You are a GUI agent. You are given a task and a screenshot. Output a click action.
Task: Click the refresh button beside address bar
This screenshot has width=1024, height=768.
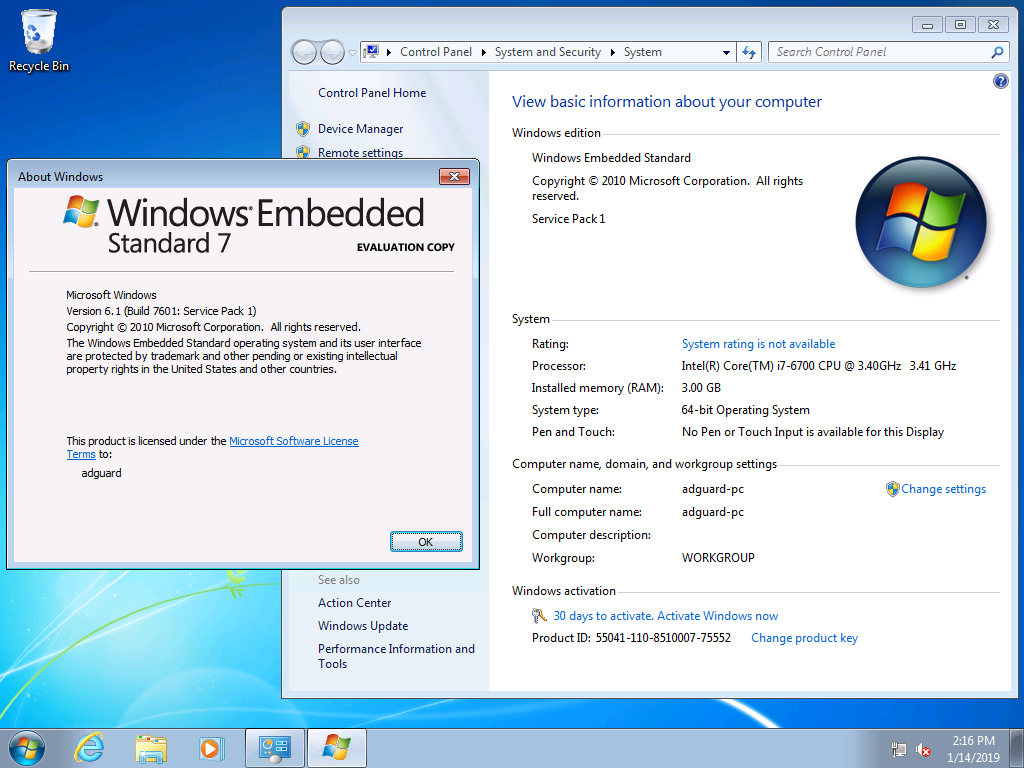[x=749, y=52]
